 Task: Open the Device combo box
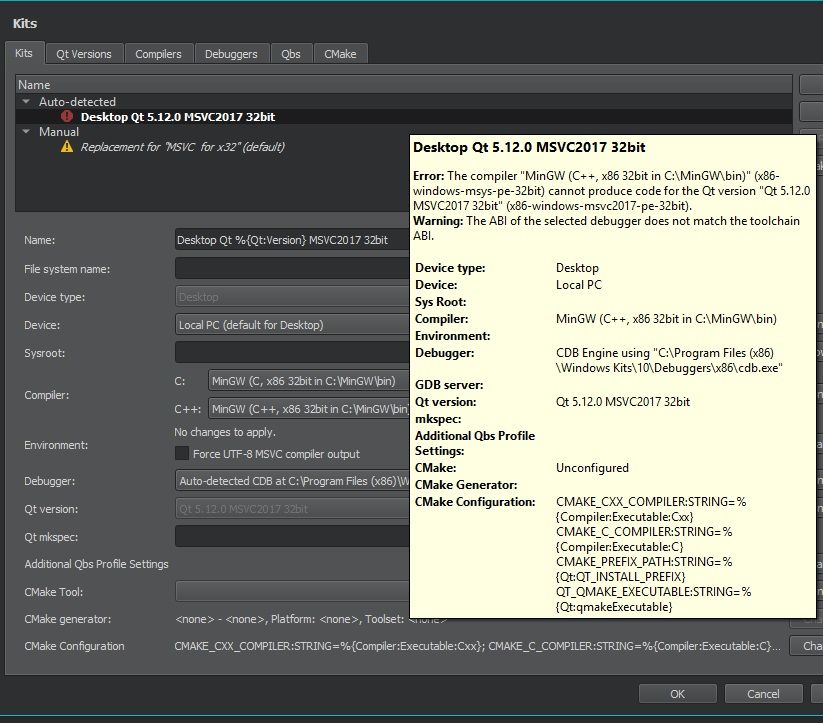pyautogui.click(x=292, y=324)
